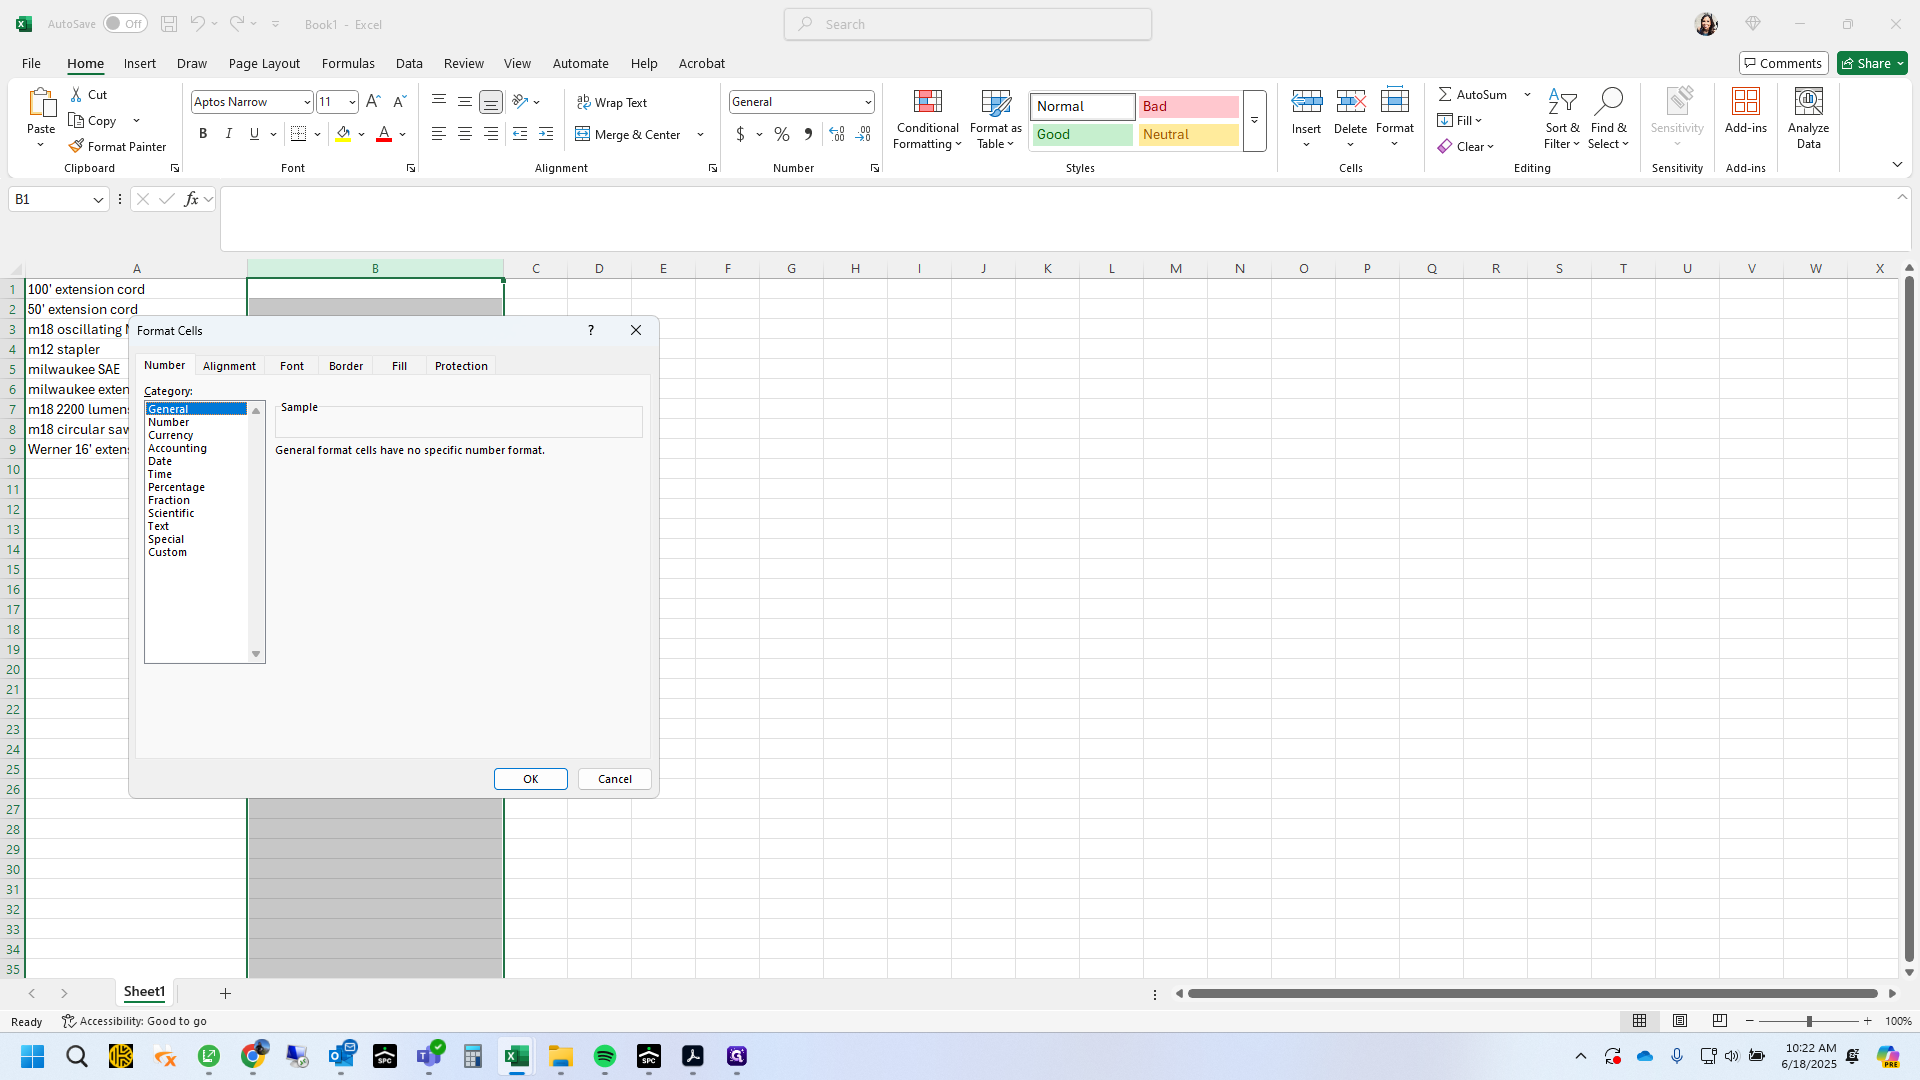Click Cancel in Format Cells dialog
The image size is (1920, 1080).
pos(615,779)
